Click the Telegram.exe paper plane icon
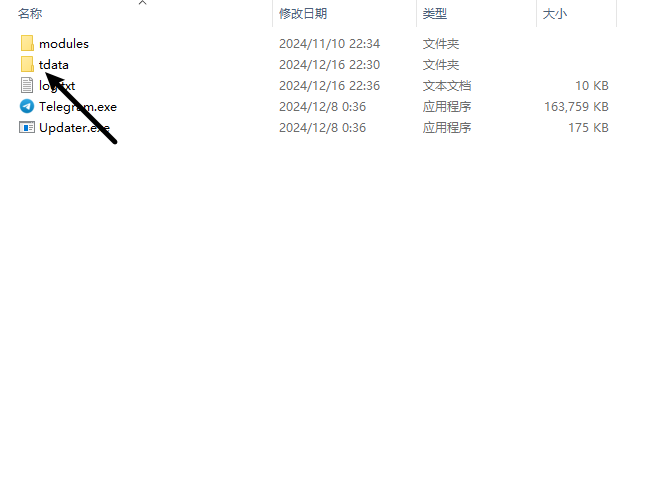This screenshot has height=484, width=646. pos(27,107)
